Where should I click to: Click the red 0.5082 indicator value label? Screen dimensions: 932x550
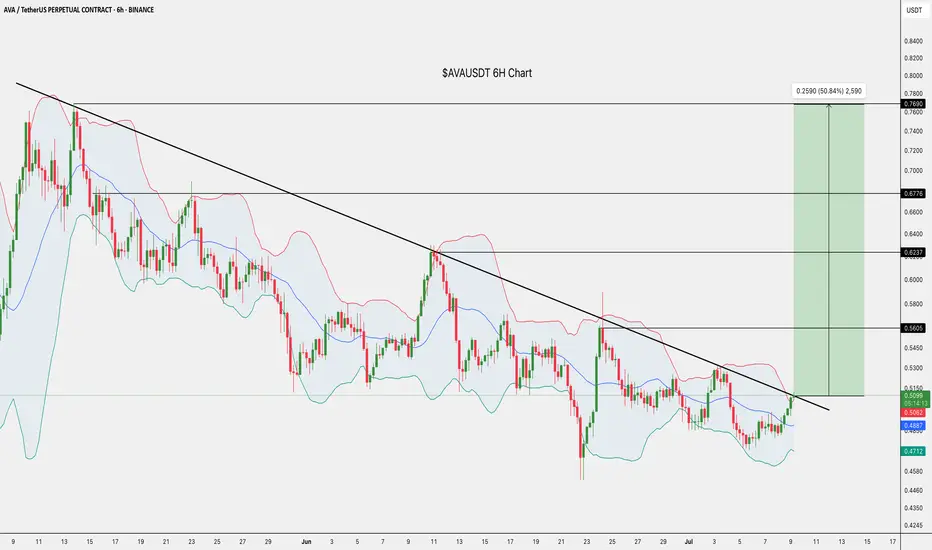click(914, 413)
